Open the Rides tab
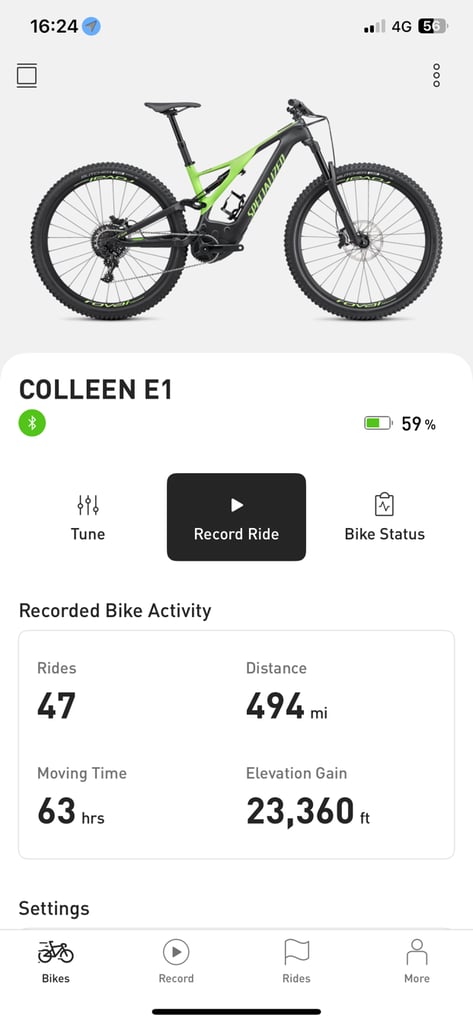Viewport: 473px width, 1024px height. click(x=296, y=961)
